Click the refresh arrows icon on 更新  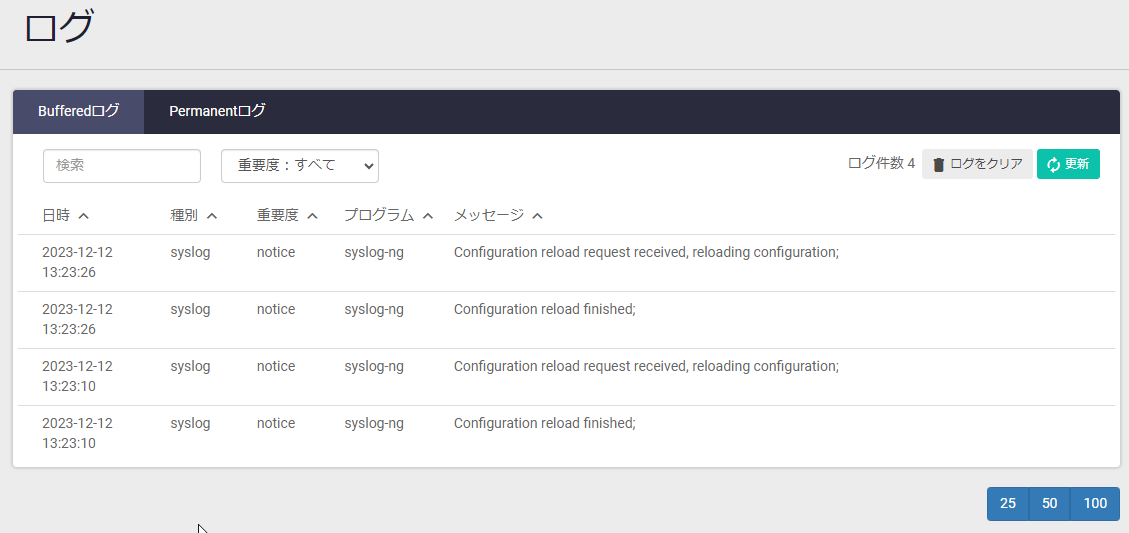click(x=1053, y=165)
